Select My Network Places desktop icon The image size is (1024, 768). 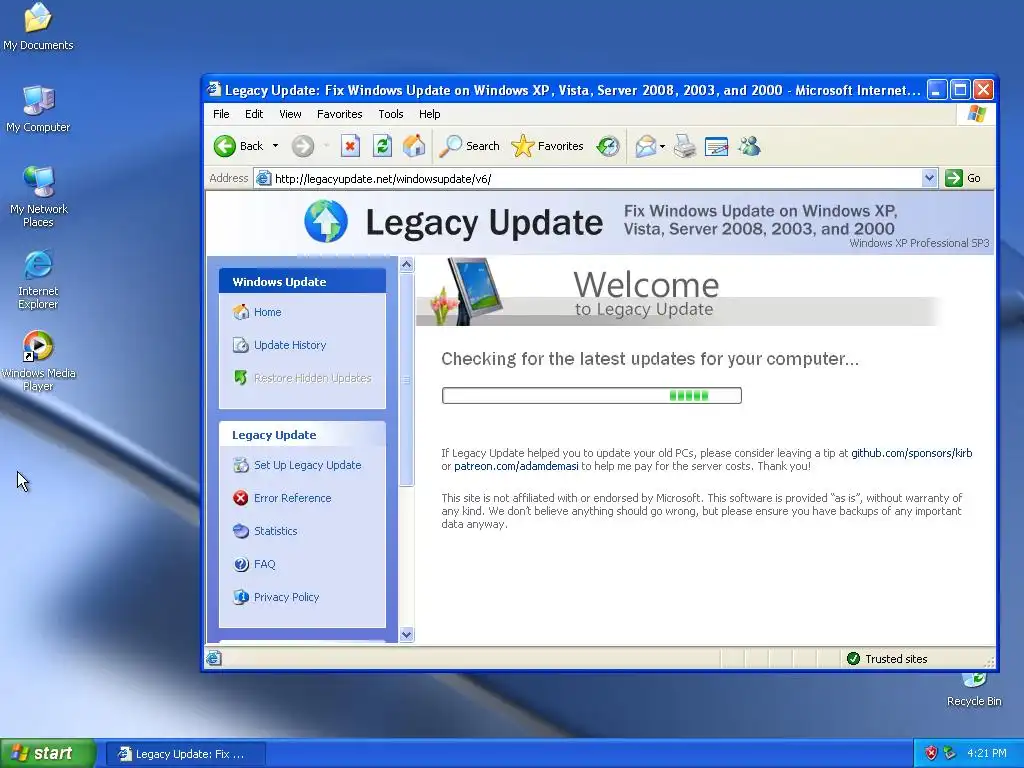tap(39, 196)
